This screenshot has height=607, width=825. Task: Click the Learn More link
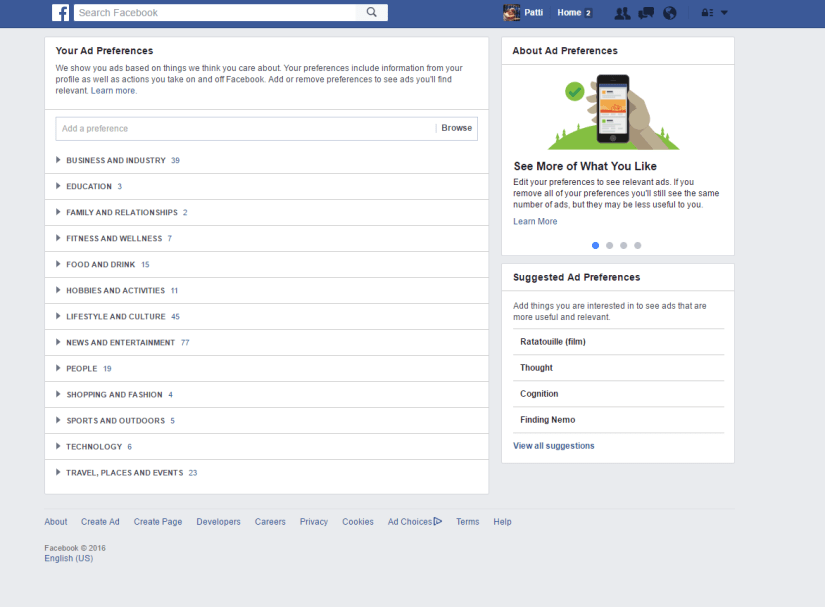(535, 221)
